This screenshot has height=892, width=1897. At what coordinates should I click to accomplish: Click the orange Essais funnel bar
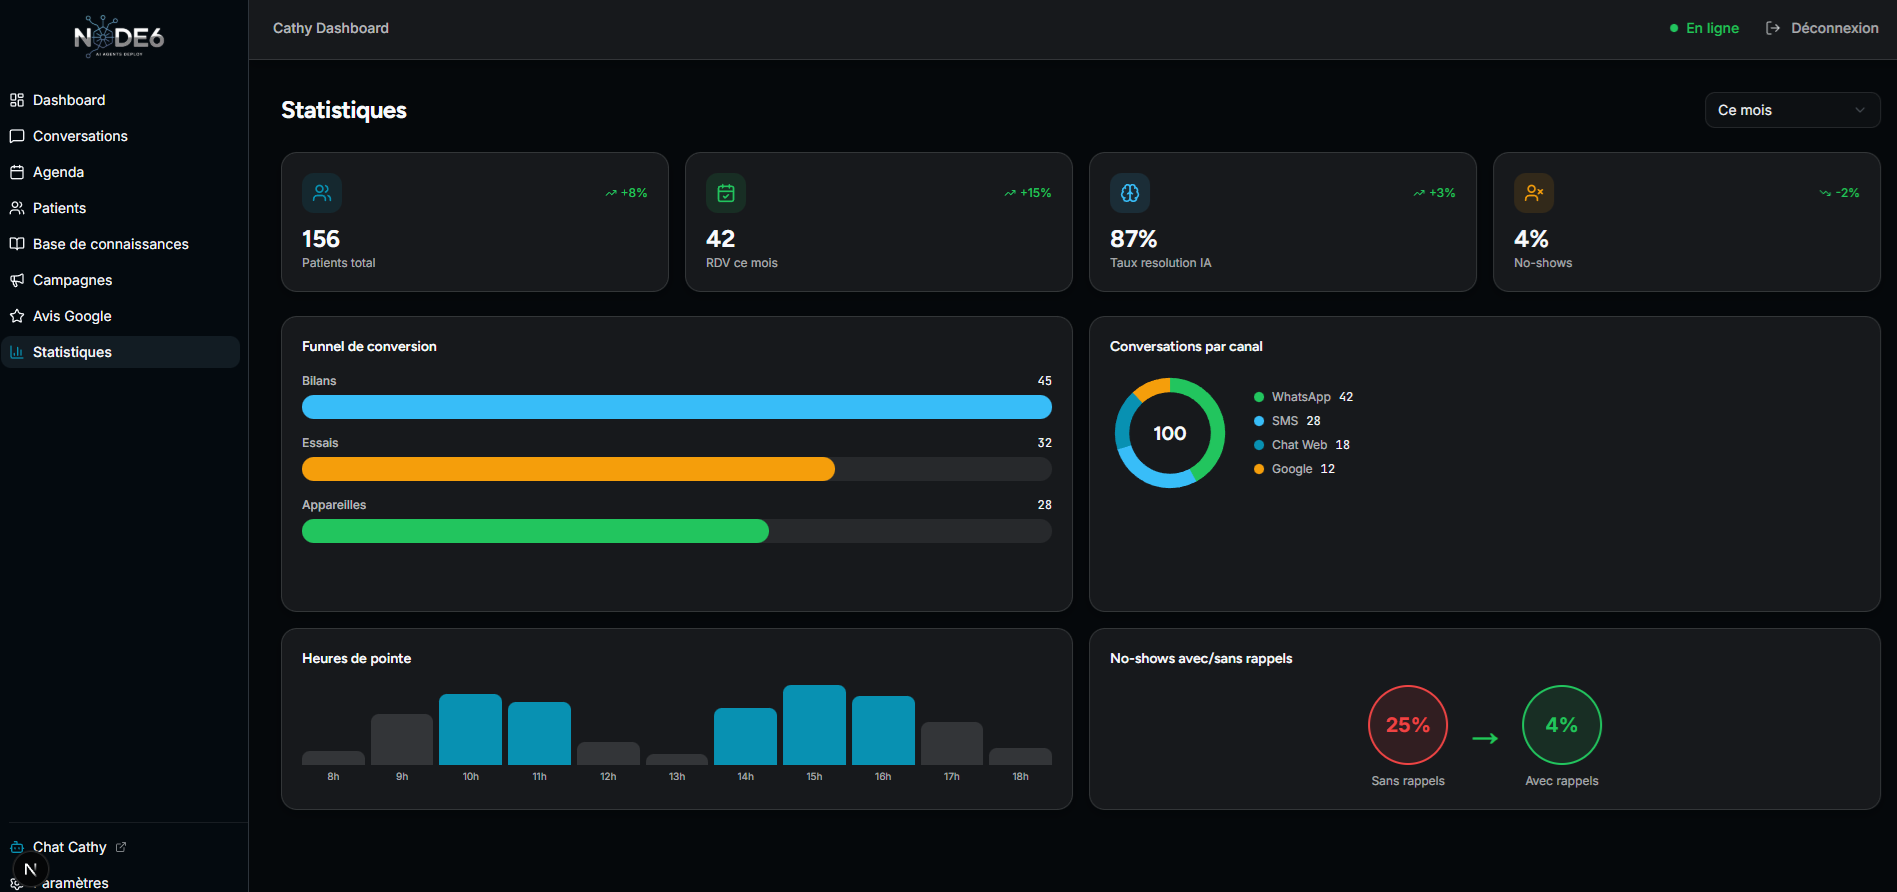click(568, 469)
